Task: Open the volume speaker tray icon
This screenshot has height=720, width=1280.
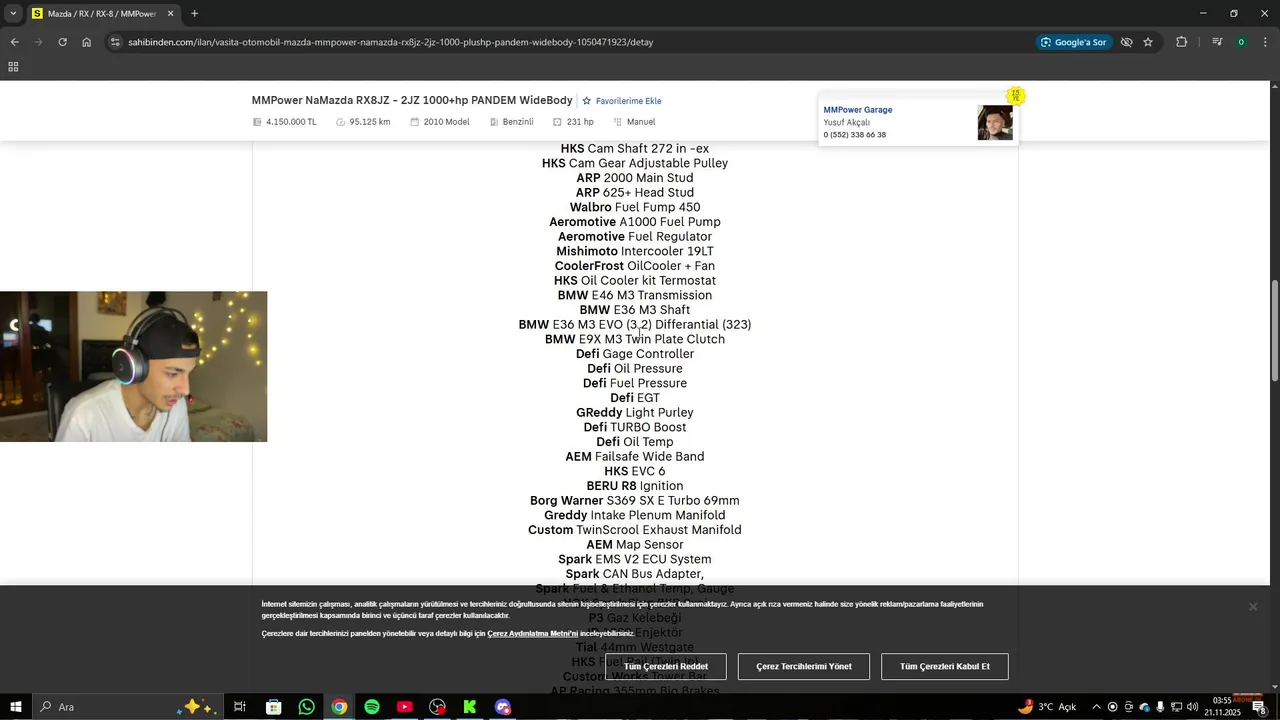Action: coord(1192,707)
